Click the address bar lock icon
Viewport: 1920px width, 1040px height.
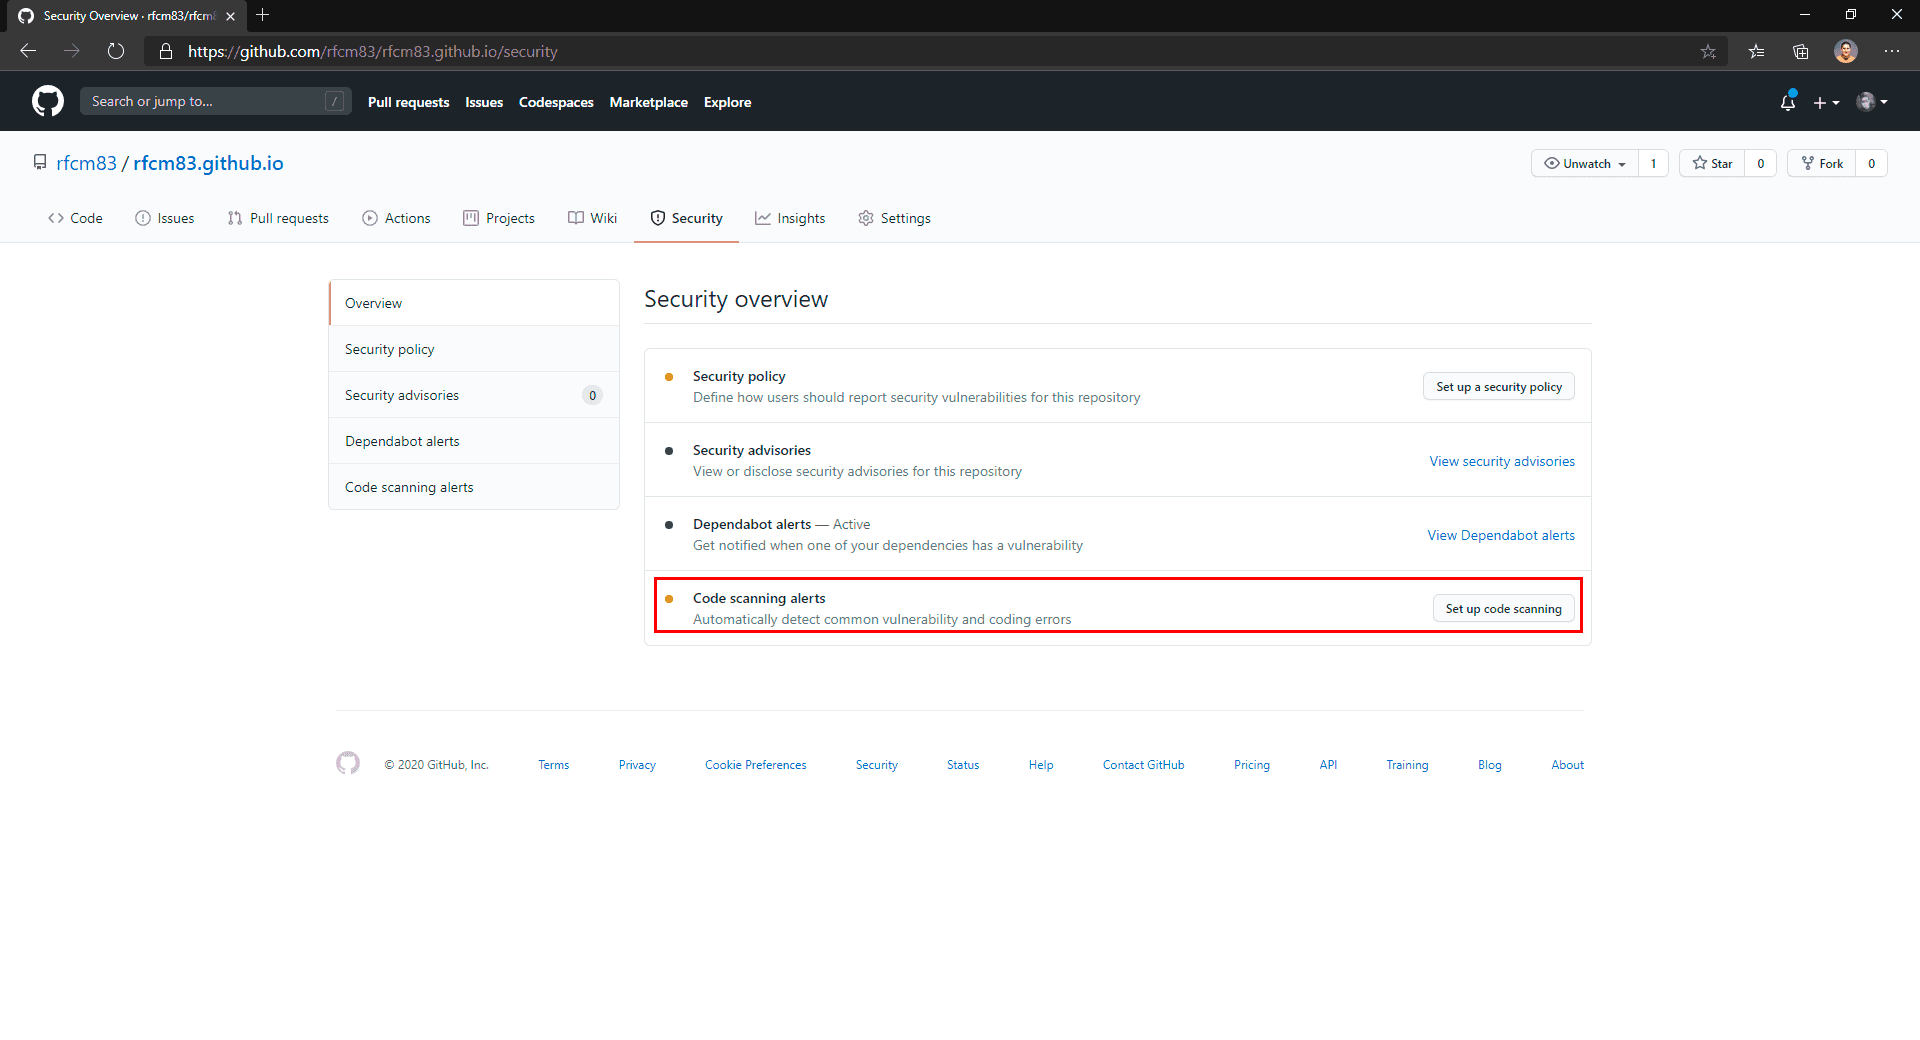(166, 51)
